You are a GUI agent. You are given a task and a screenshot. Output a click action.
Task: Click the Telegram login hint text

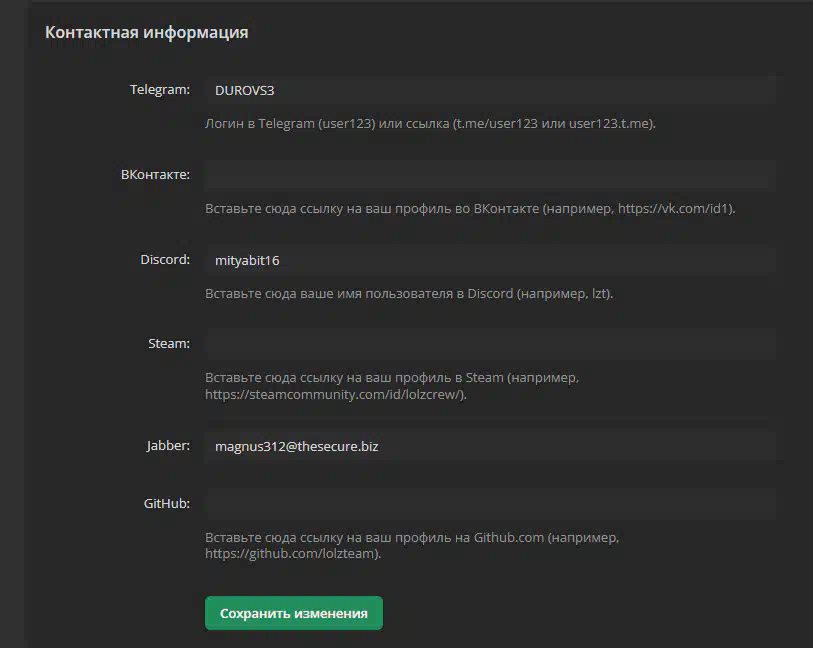coord(430,123)
